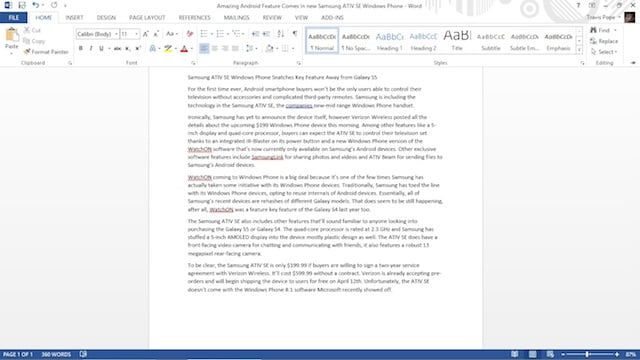
Task: Apply the Heading 1 style
Action: (x=389, y=40)
